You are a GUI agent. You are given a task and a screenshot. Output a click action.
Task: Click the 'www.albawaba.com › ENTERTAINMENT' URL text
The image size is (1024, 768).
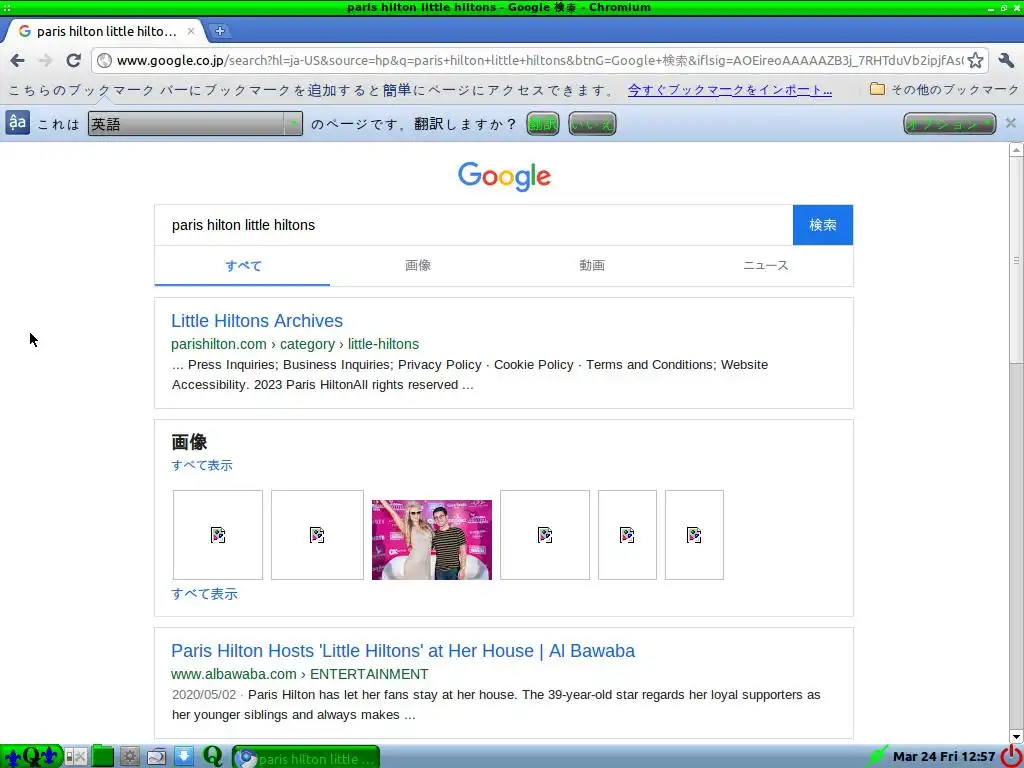coord(300,673)
